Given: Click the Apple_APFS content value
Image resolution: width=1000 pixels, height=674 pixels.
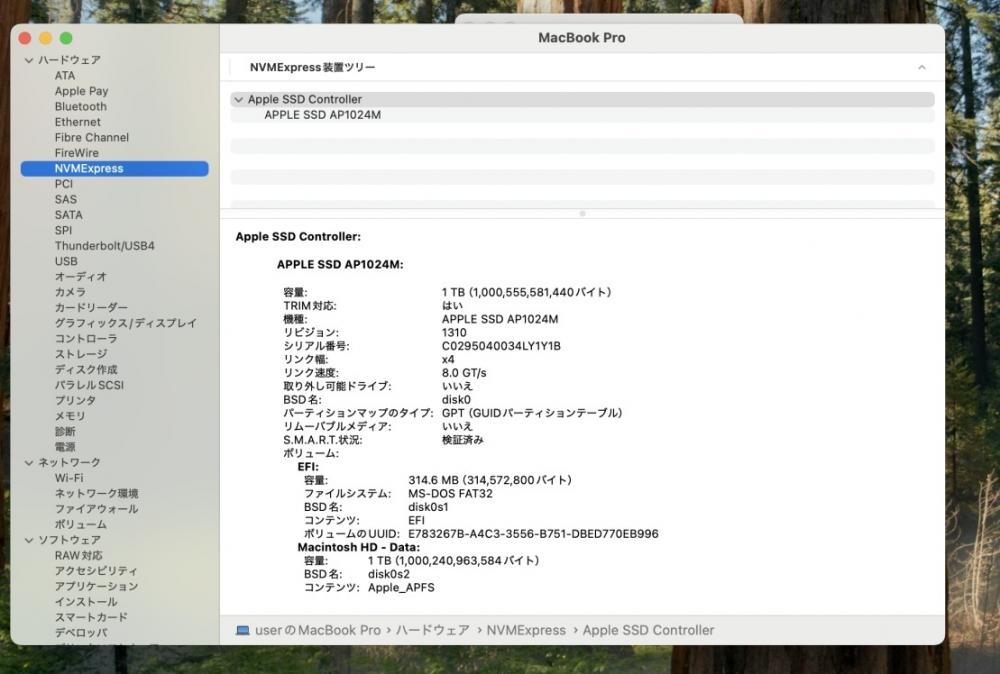Looking at the screenshot, I should [x=401, y=587].
